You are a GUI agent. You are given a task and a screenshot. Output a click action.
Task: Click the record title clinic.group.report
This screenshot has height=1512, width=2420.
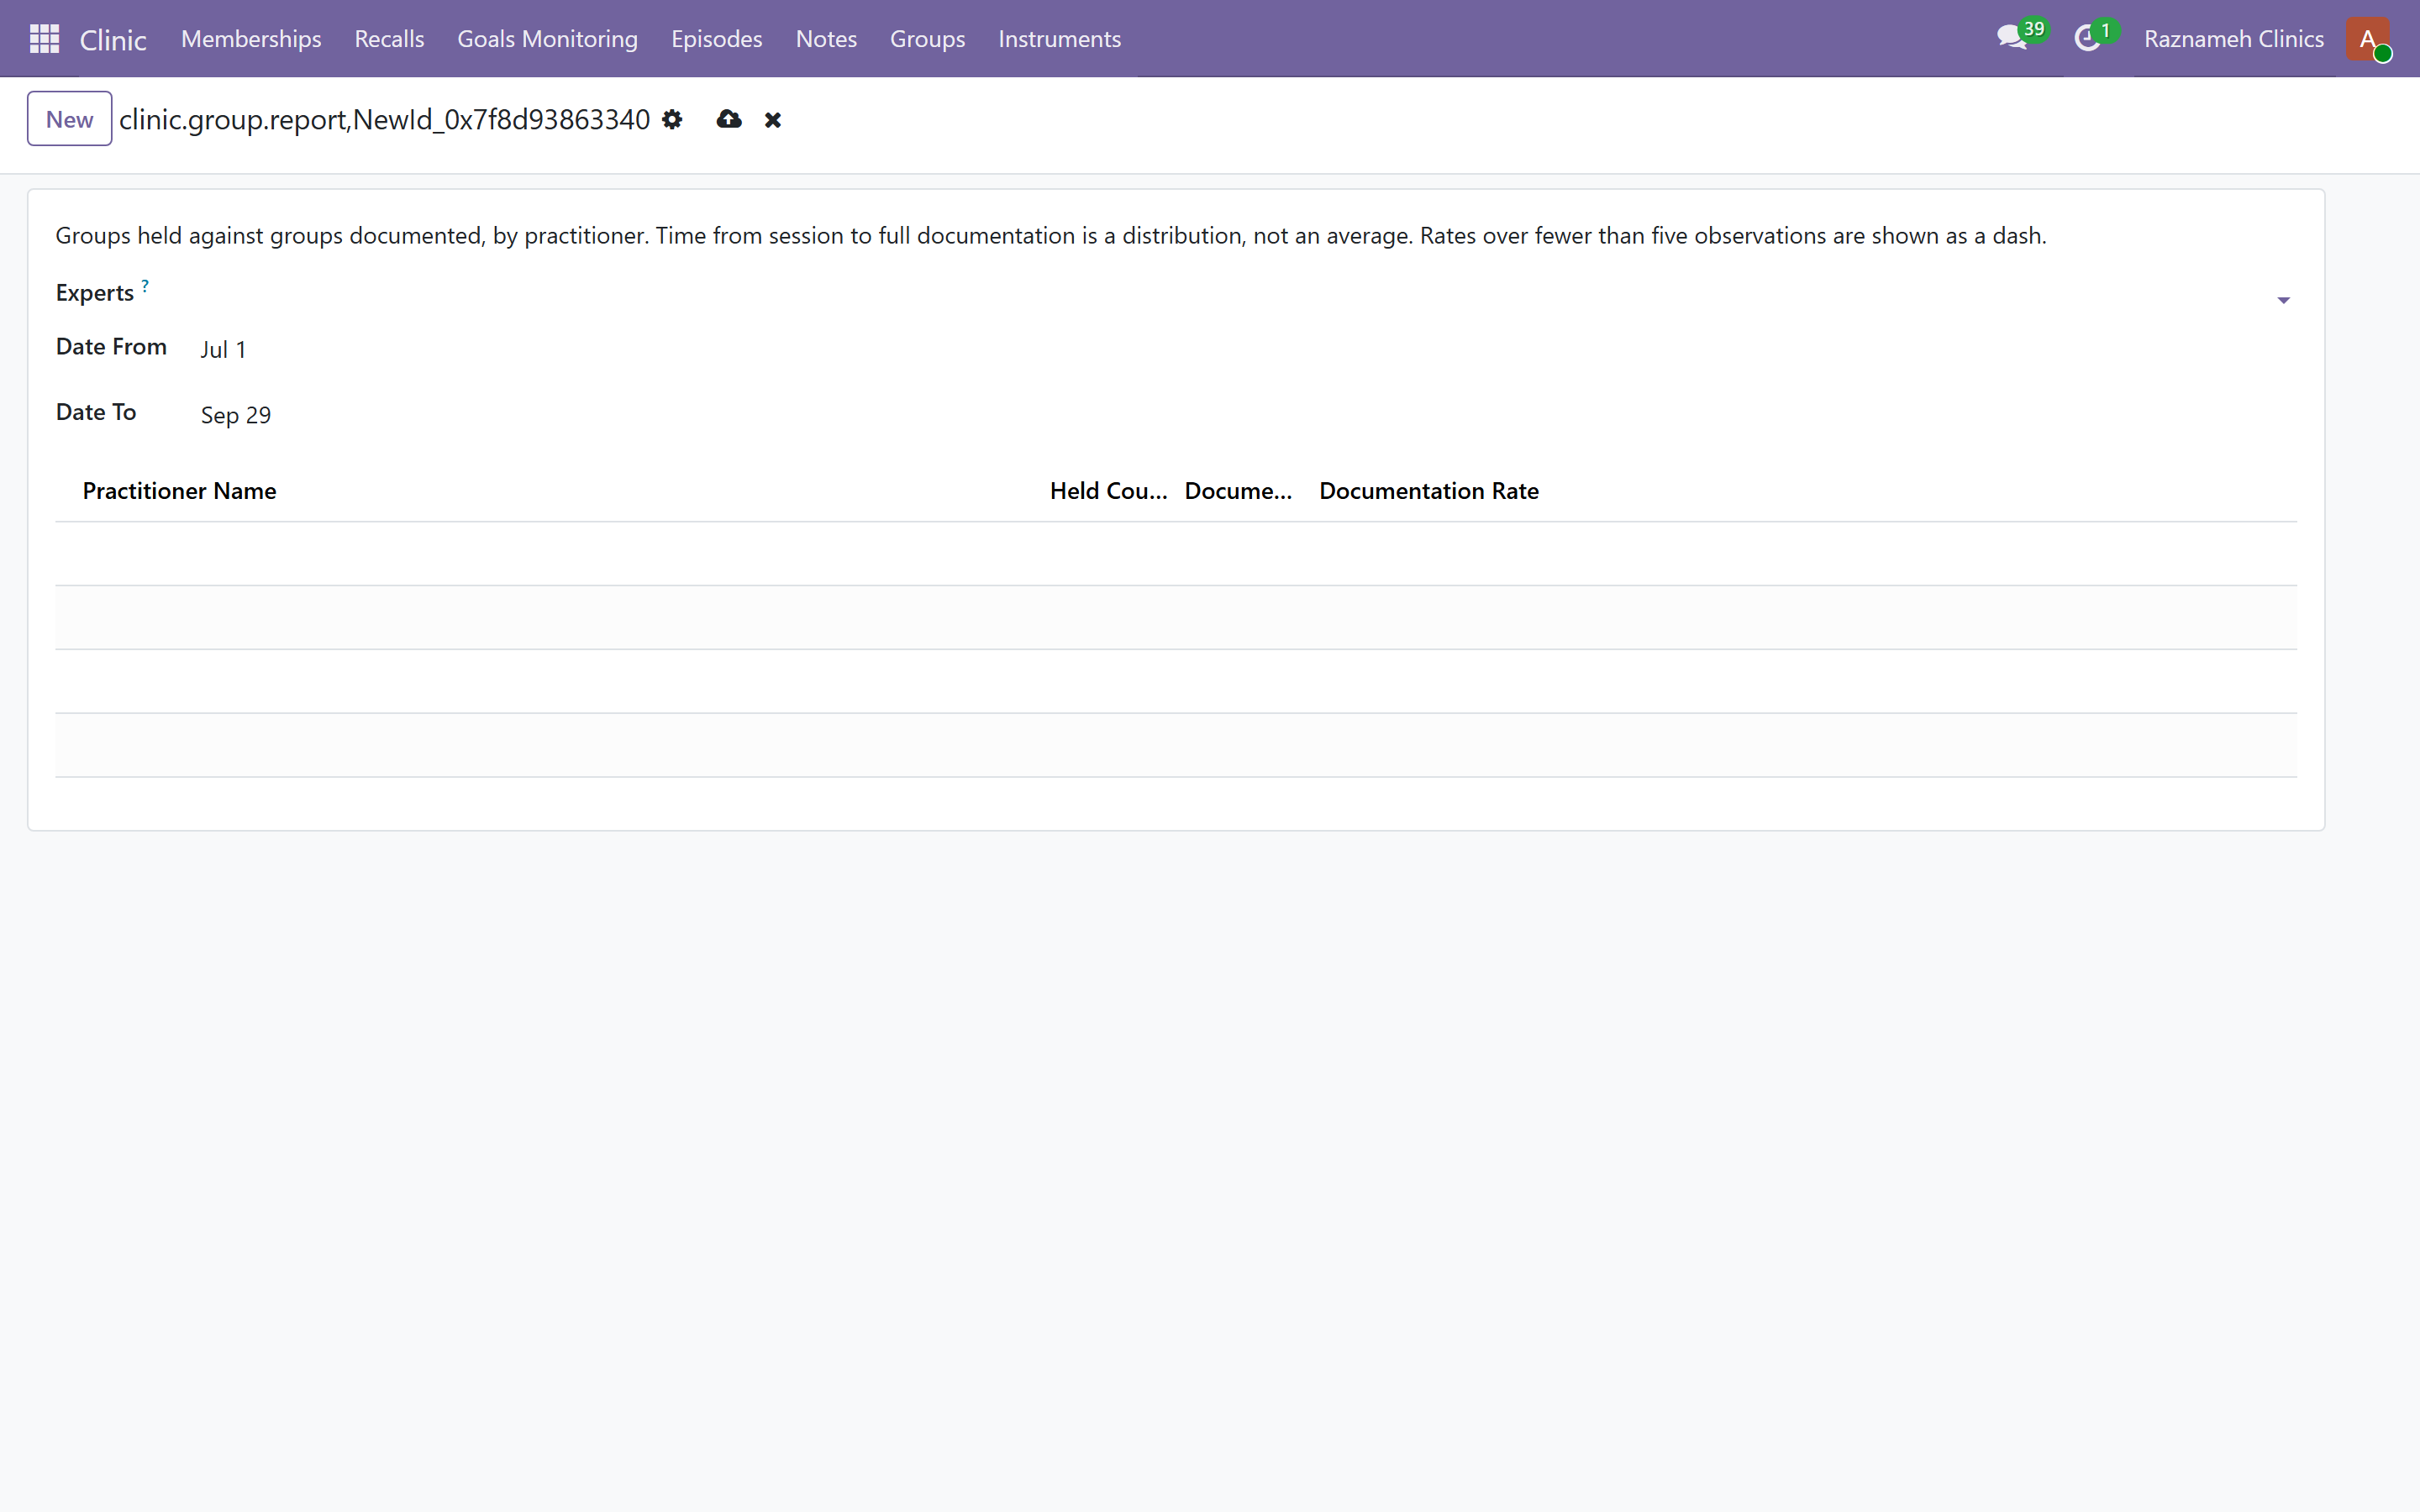point(384,120)
